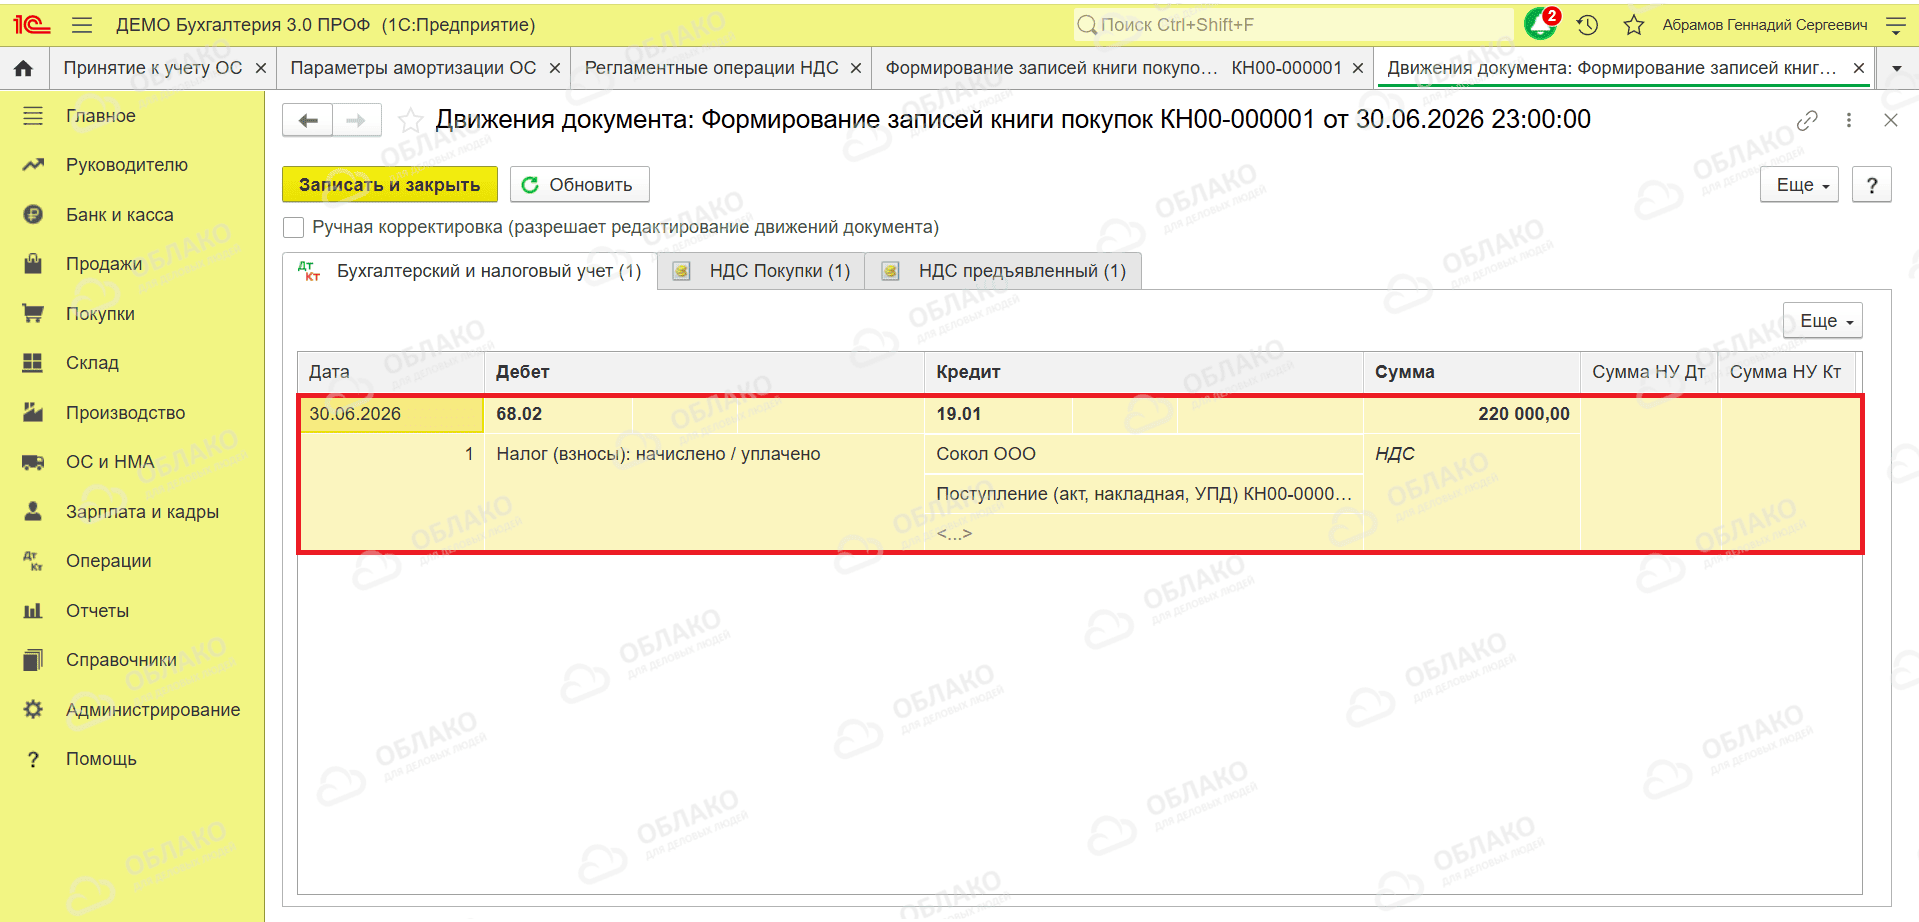The height and width of the screenshot is (922, 1919).
Task: Switch to Регламентные операции НДС tab
Action: coord(712,68)
